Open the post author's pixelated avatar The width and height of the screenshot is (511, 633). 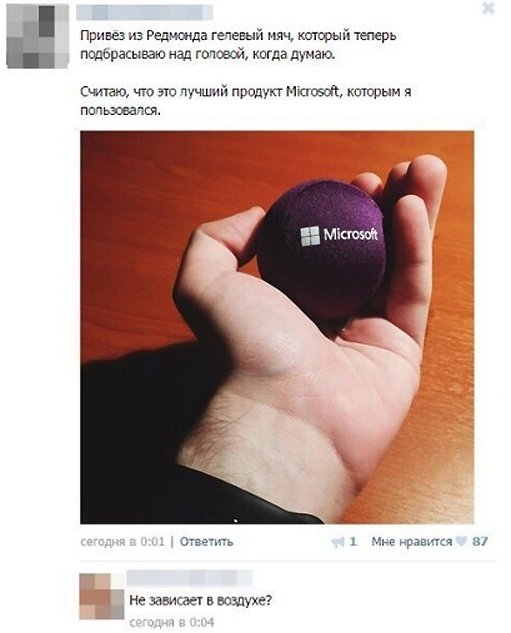pyautogui.click(x=38, y=36)
